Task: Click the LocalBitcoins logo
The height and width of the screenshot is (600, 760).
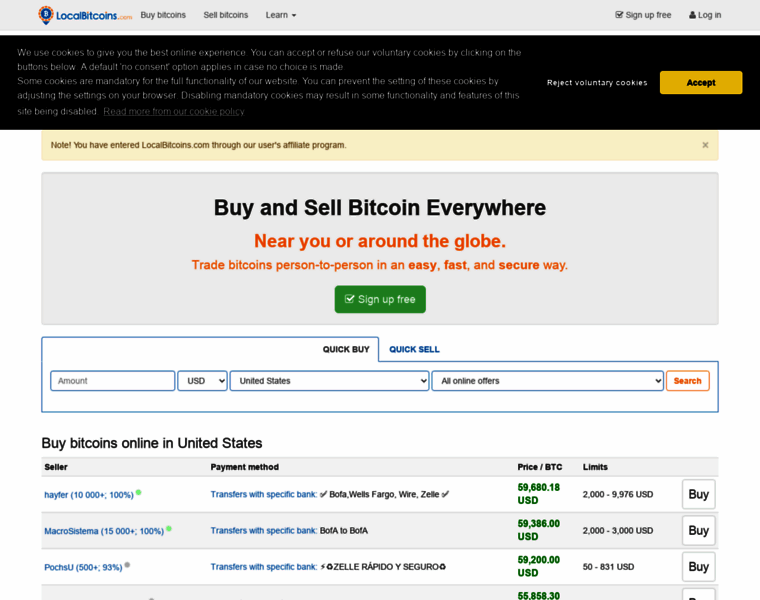Action: (85, 15)
